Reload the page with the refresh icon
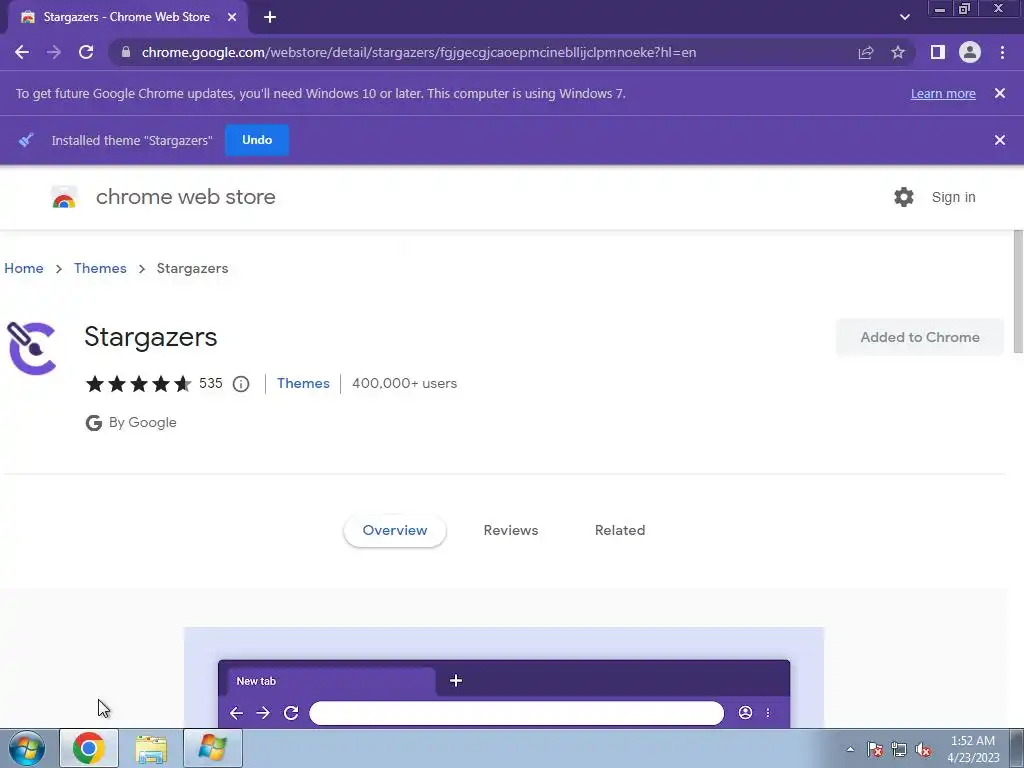This screenshot has height=768, width=1024. [86, 52]
